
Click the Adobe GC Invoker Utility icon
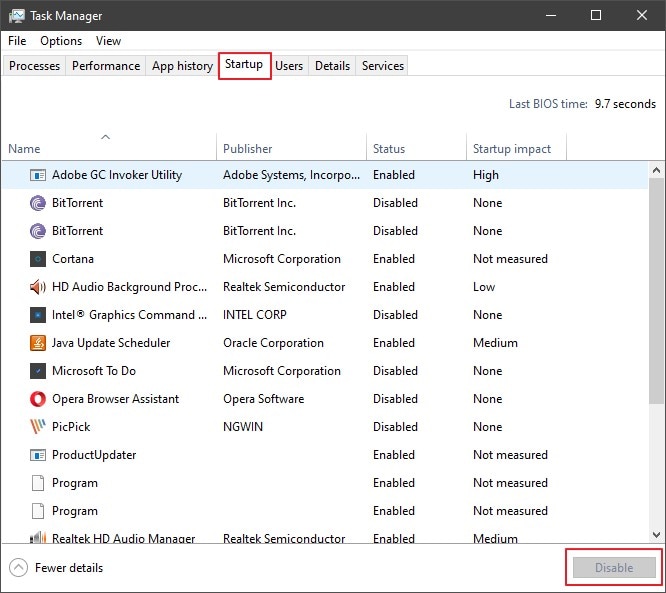[x=38, y=175]
